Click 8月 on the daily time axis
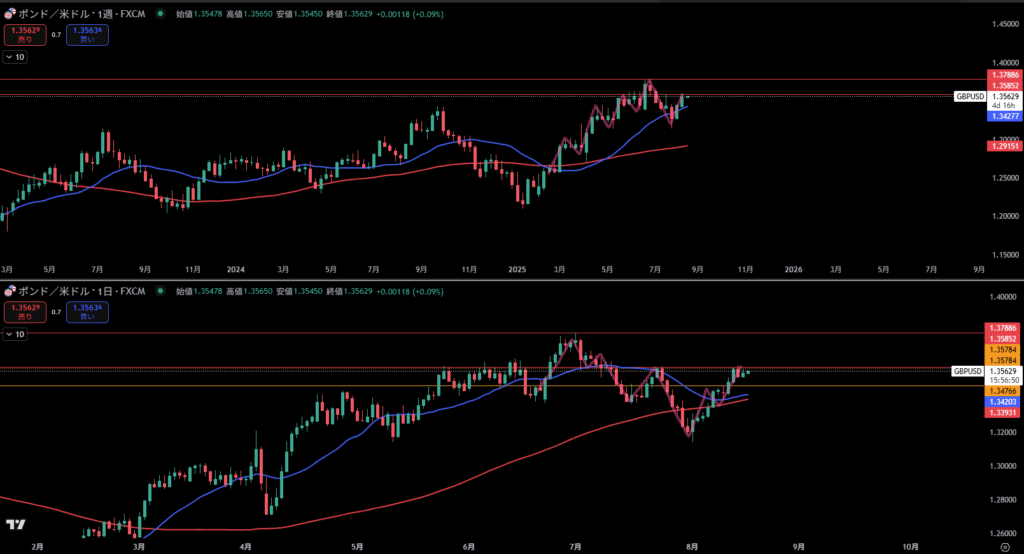 692,547
